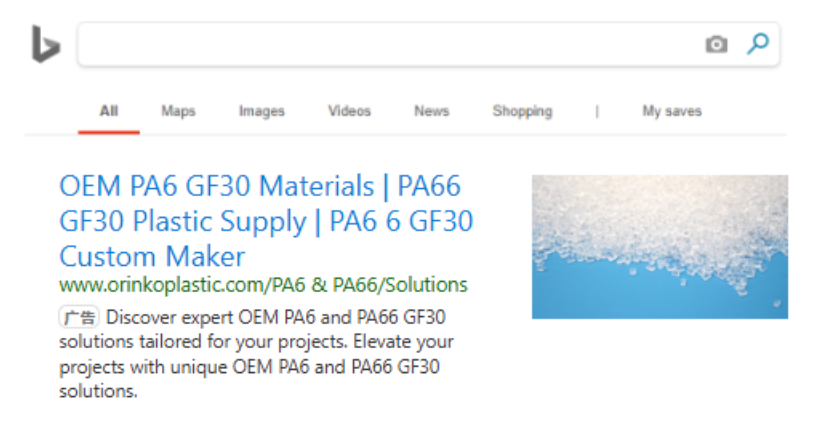Screen dimensions: 834x434
Task: Select the All results tab
Action: 109,111
